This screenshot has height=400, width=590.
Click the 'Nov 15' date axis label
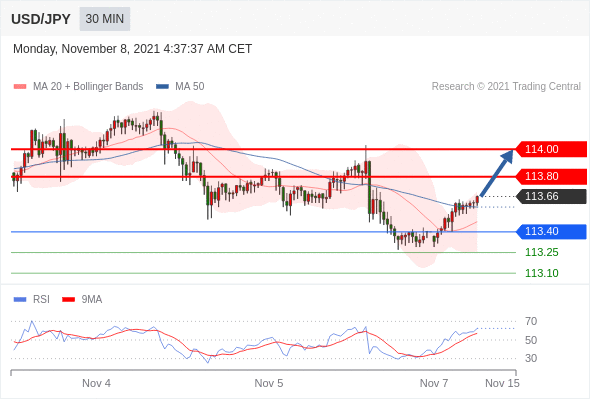502,383
